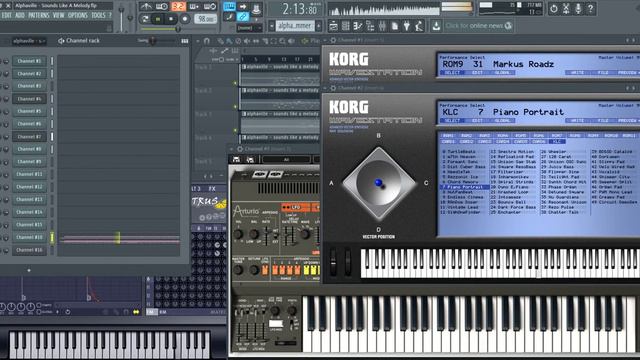Click the audio editor scissors icon
Image resolution: width=640 pixels, height=360 pixels.
point(566,8)
